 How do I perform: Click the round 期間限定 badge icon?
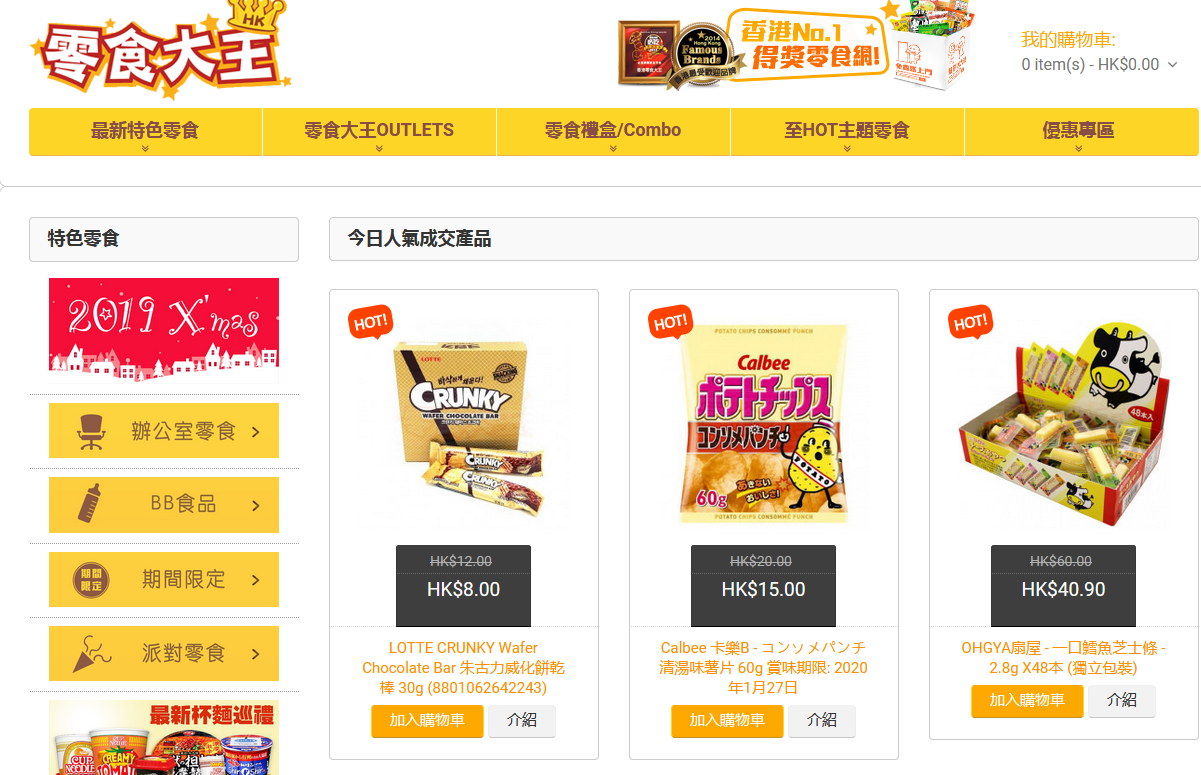pyautogui.click(x=91, y=579)
